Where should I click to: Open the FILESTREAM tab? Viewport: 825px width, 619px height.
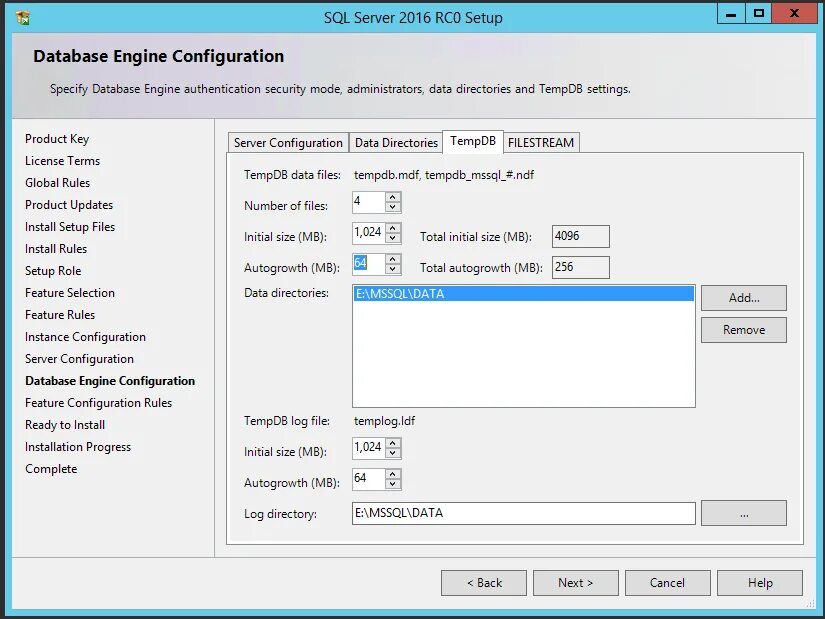[x=541, y=143]
